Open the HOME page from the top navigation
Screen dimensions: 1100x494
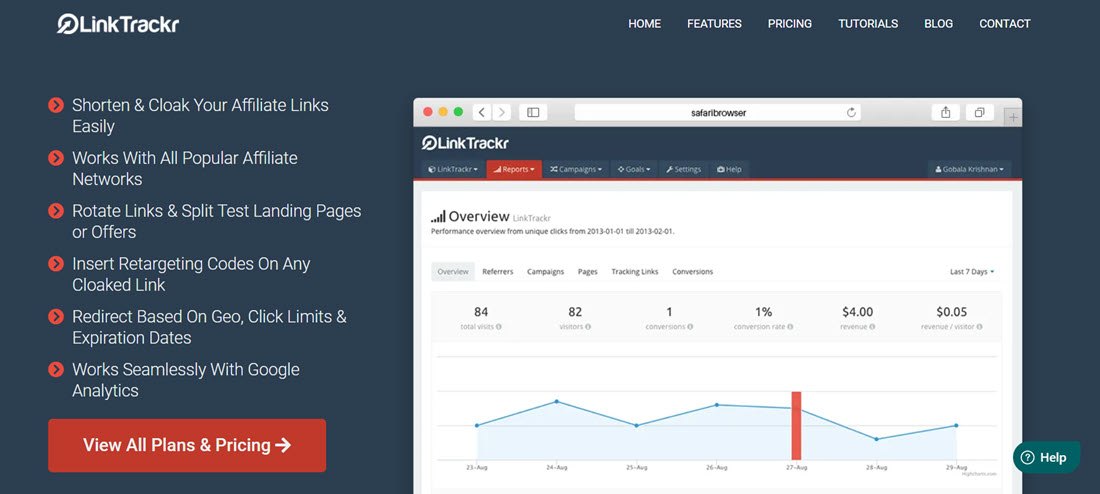click(x=644, y=24)
